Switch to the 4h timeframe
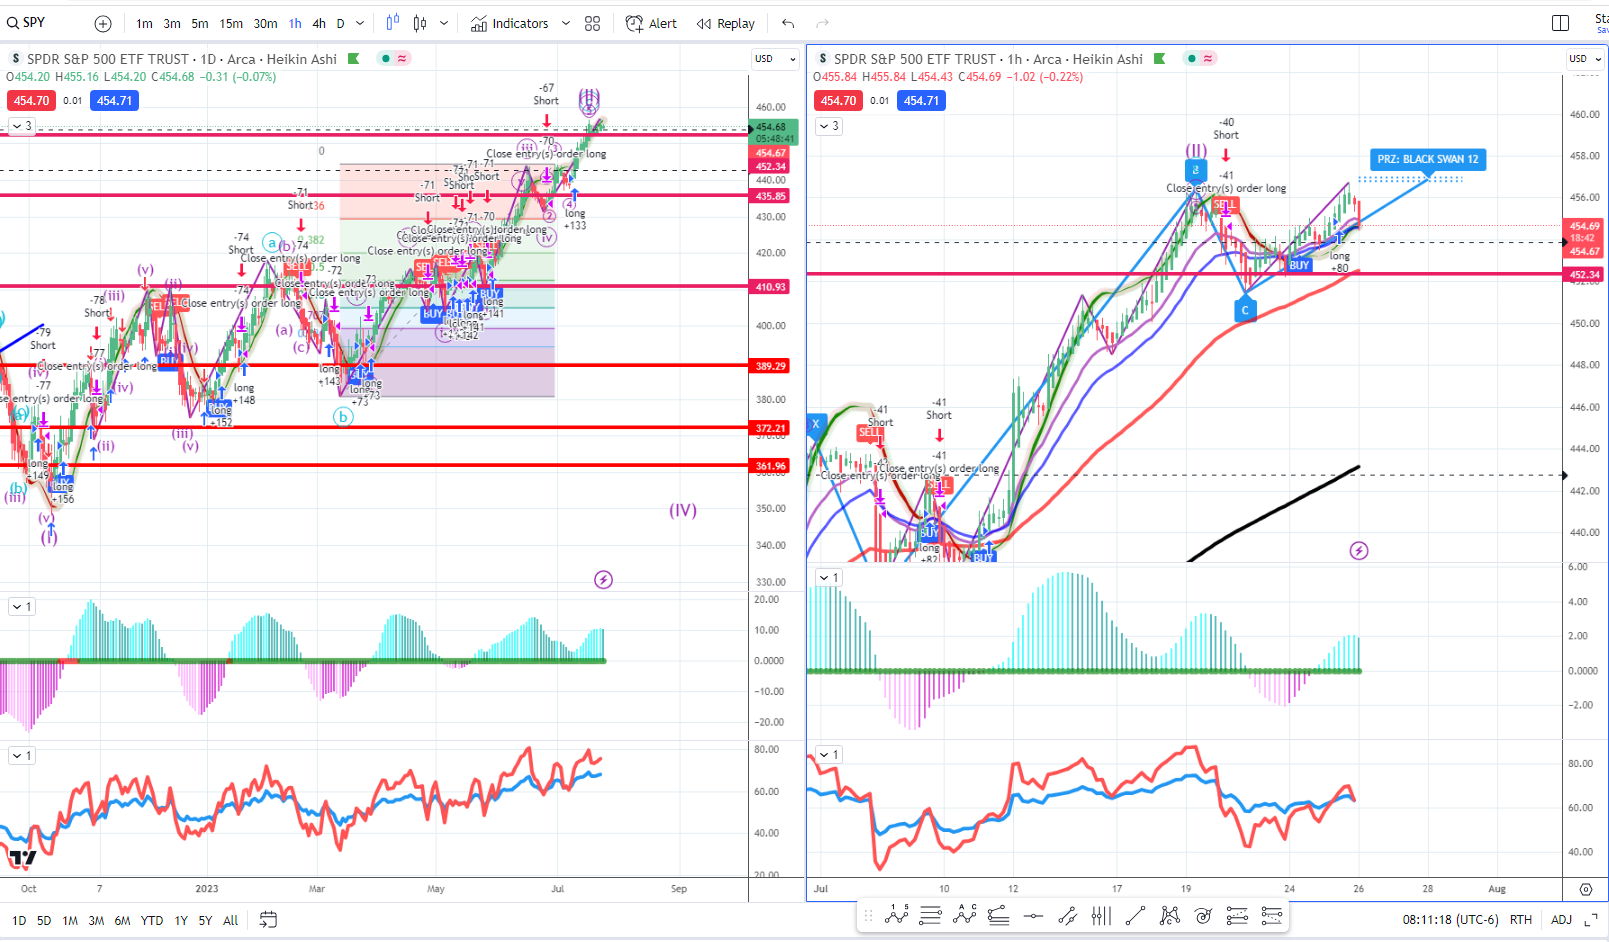Viewport: 1609px width, 942px height. pos(319,23)
